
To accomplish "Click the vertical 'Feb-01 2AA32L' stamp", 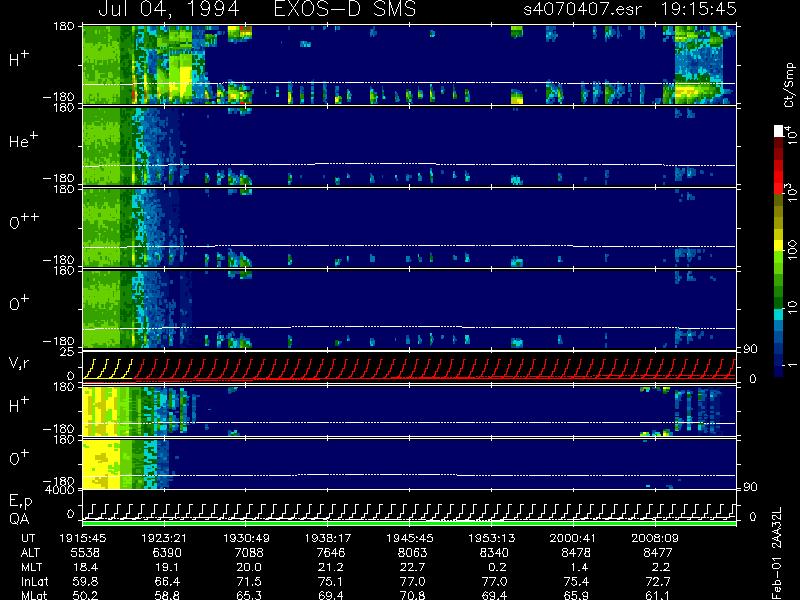I will tap(777, 553).
